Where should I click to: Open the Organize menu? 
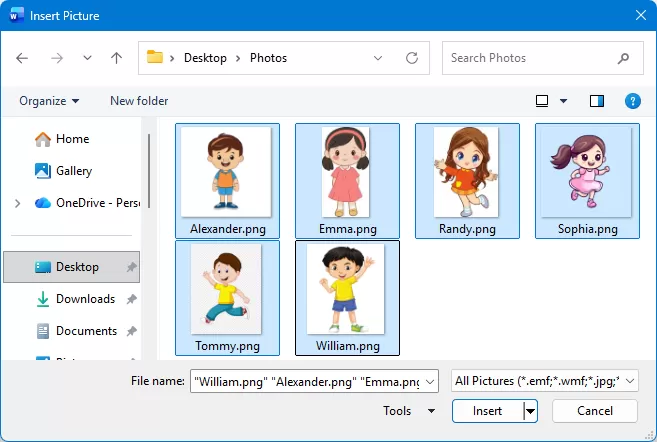click(x=49, y=101)
